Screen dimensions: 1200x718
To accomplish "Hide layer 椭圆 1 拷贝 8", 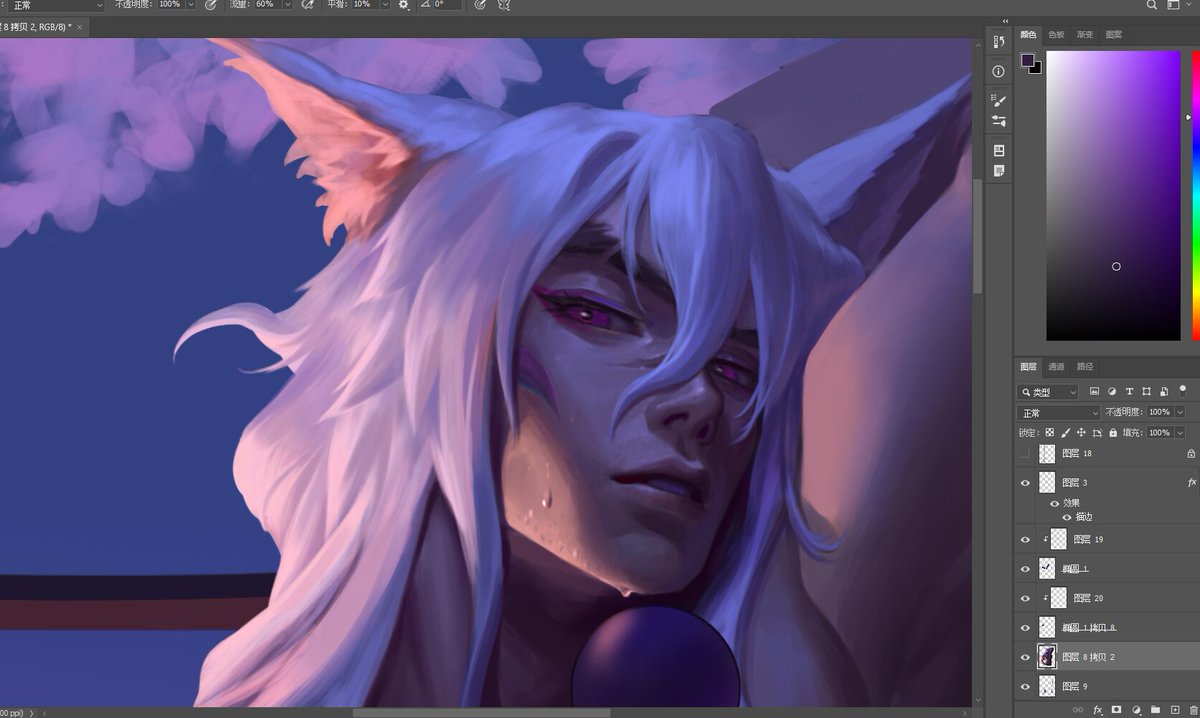I will (1025, 627).
